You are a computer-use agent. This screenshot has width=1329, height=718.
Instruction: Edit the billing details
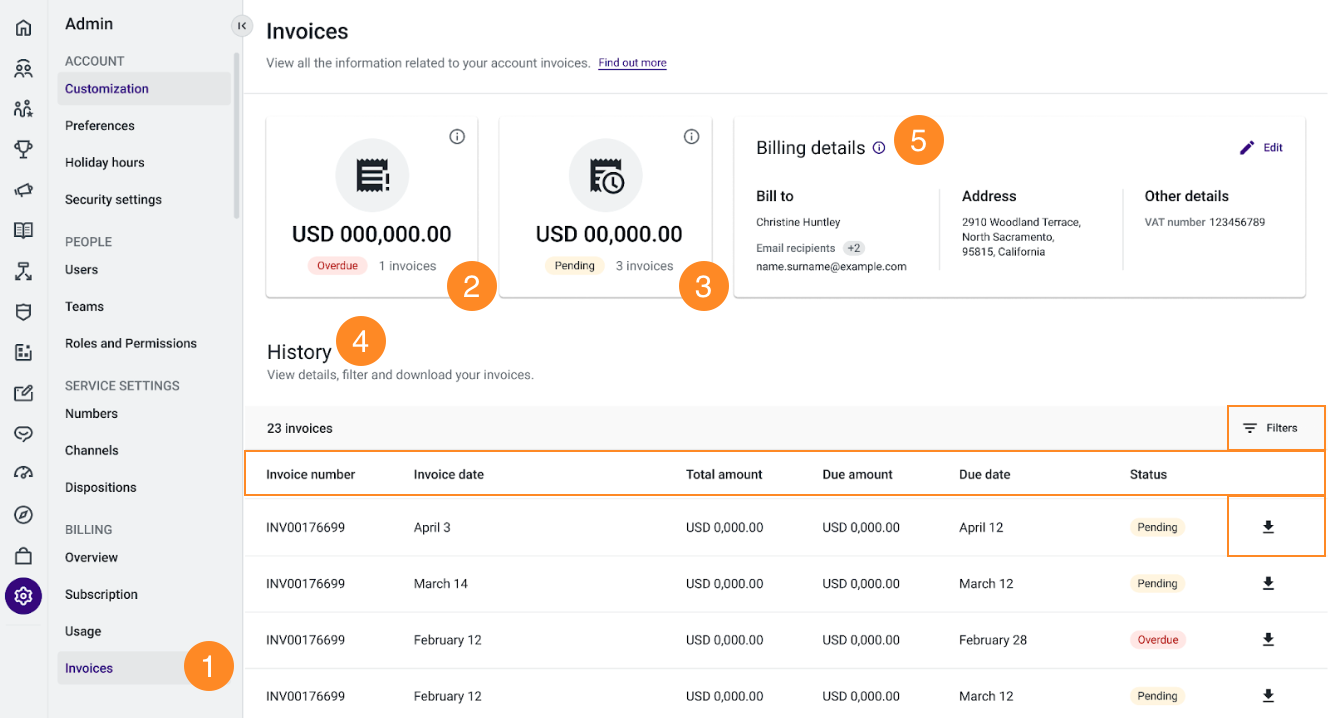1261,148
